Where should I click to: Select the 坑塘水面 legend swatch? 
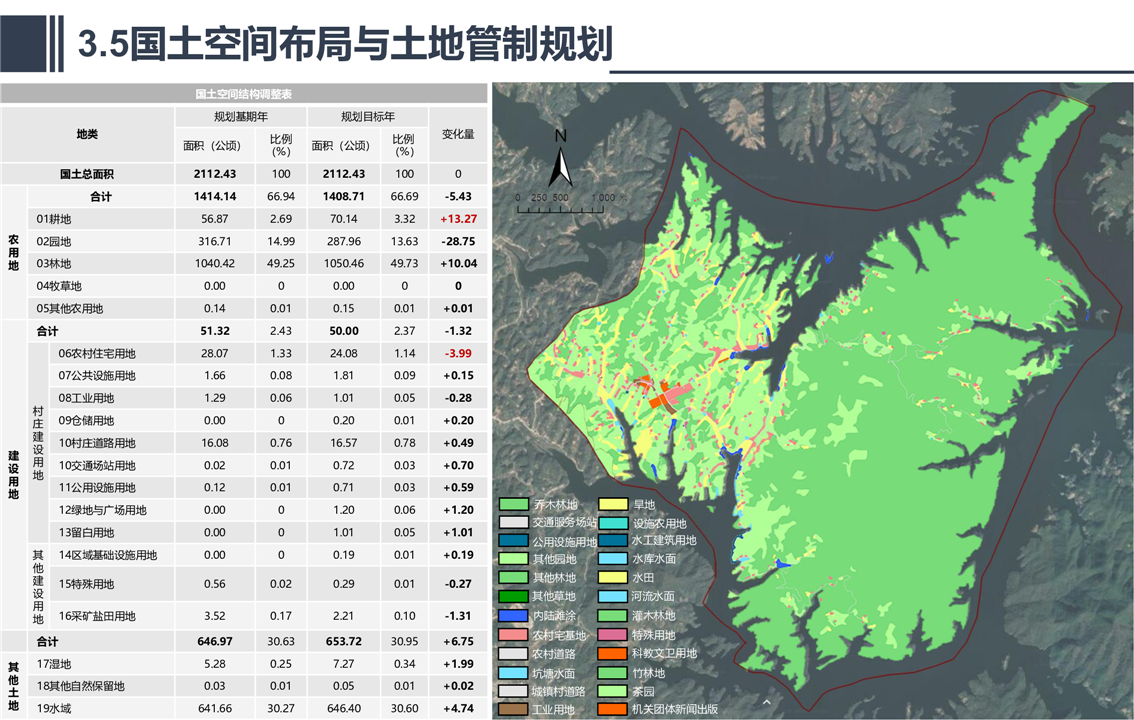point(513,672)
